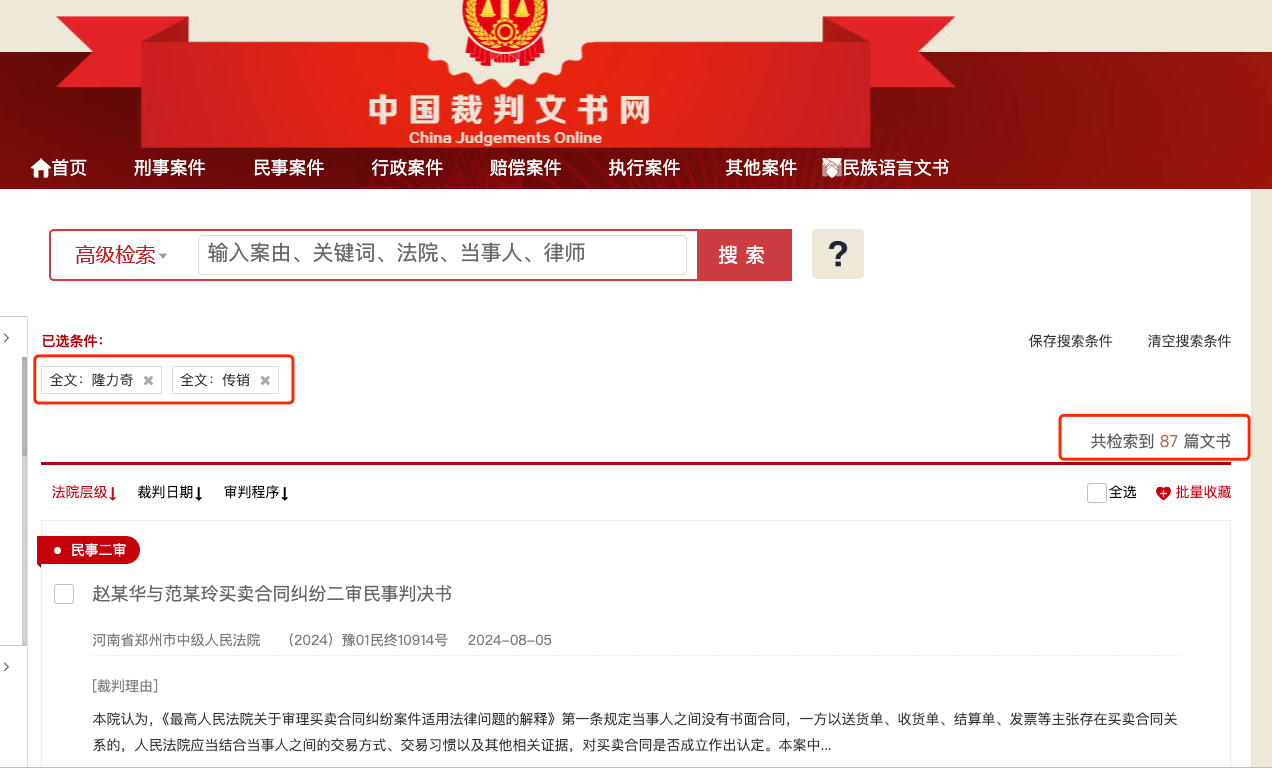
Task: Expand the upper left sidebar chevron
Action: (x=6, y=338)
